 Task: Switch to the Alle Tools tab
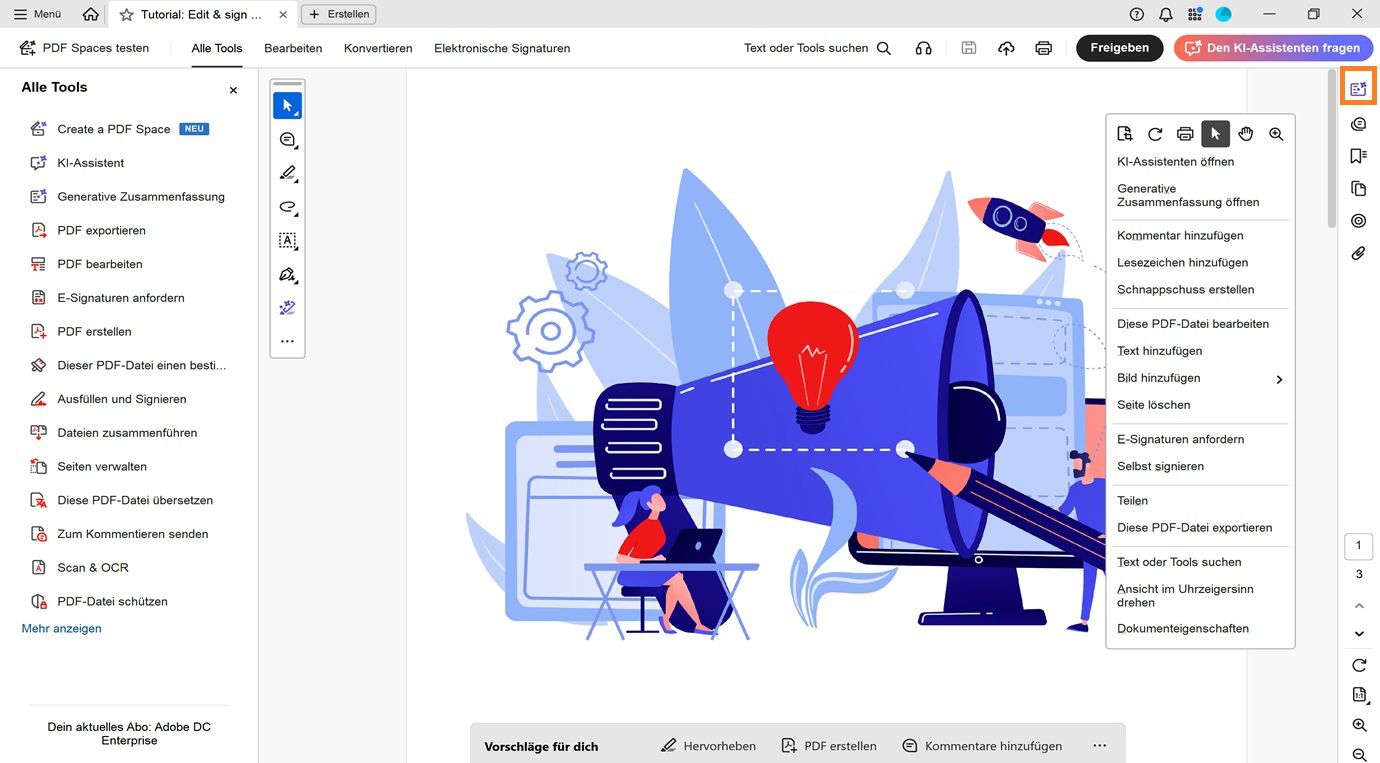(x=217, y=48)
